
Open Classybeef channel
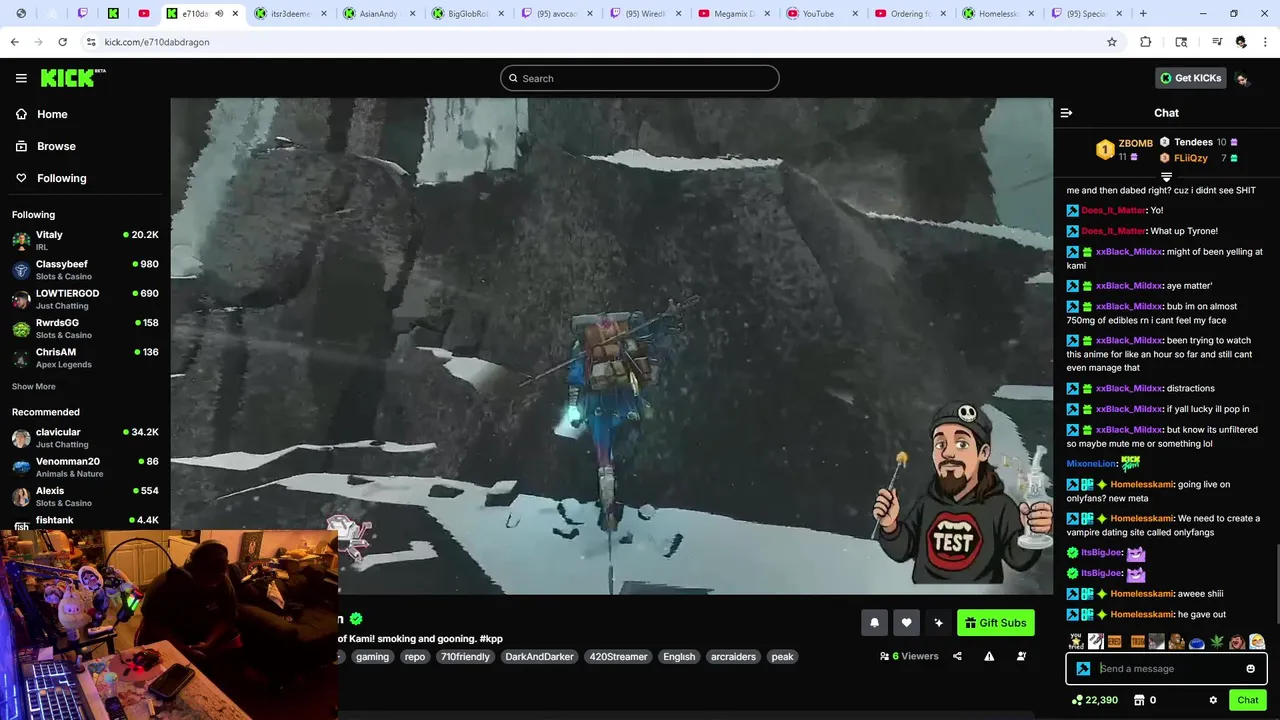pos(85,270)
